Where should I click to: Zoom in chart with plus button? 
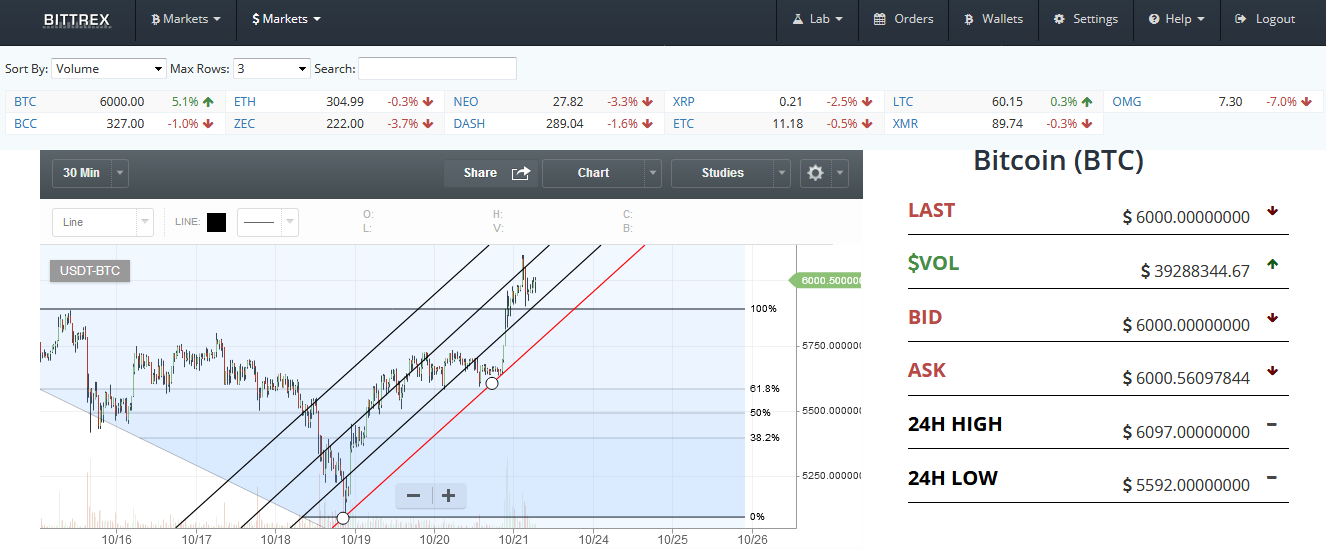click(x=449, y=496)
